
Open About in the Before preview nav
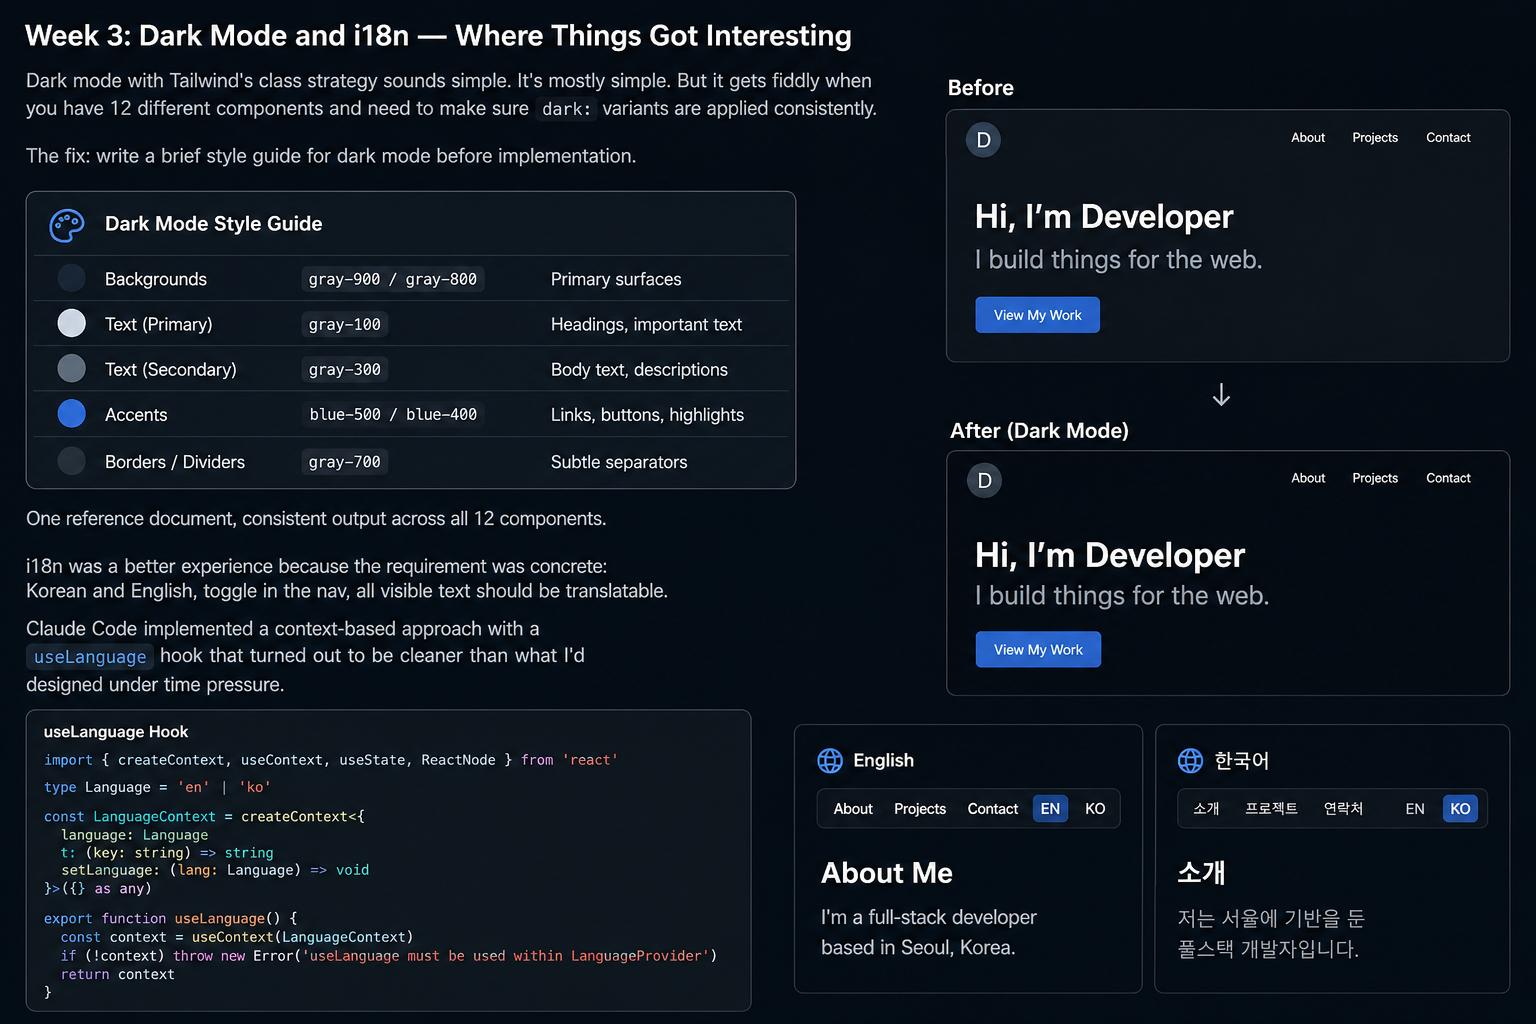pyautogui.click(x=1308, y=138)
